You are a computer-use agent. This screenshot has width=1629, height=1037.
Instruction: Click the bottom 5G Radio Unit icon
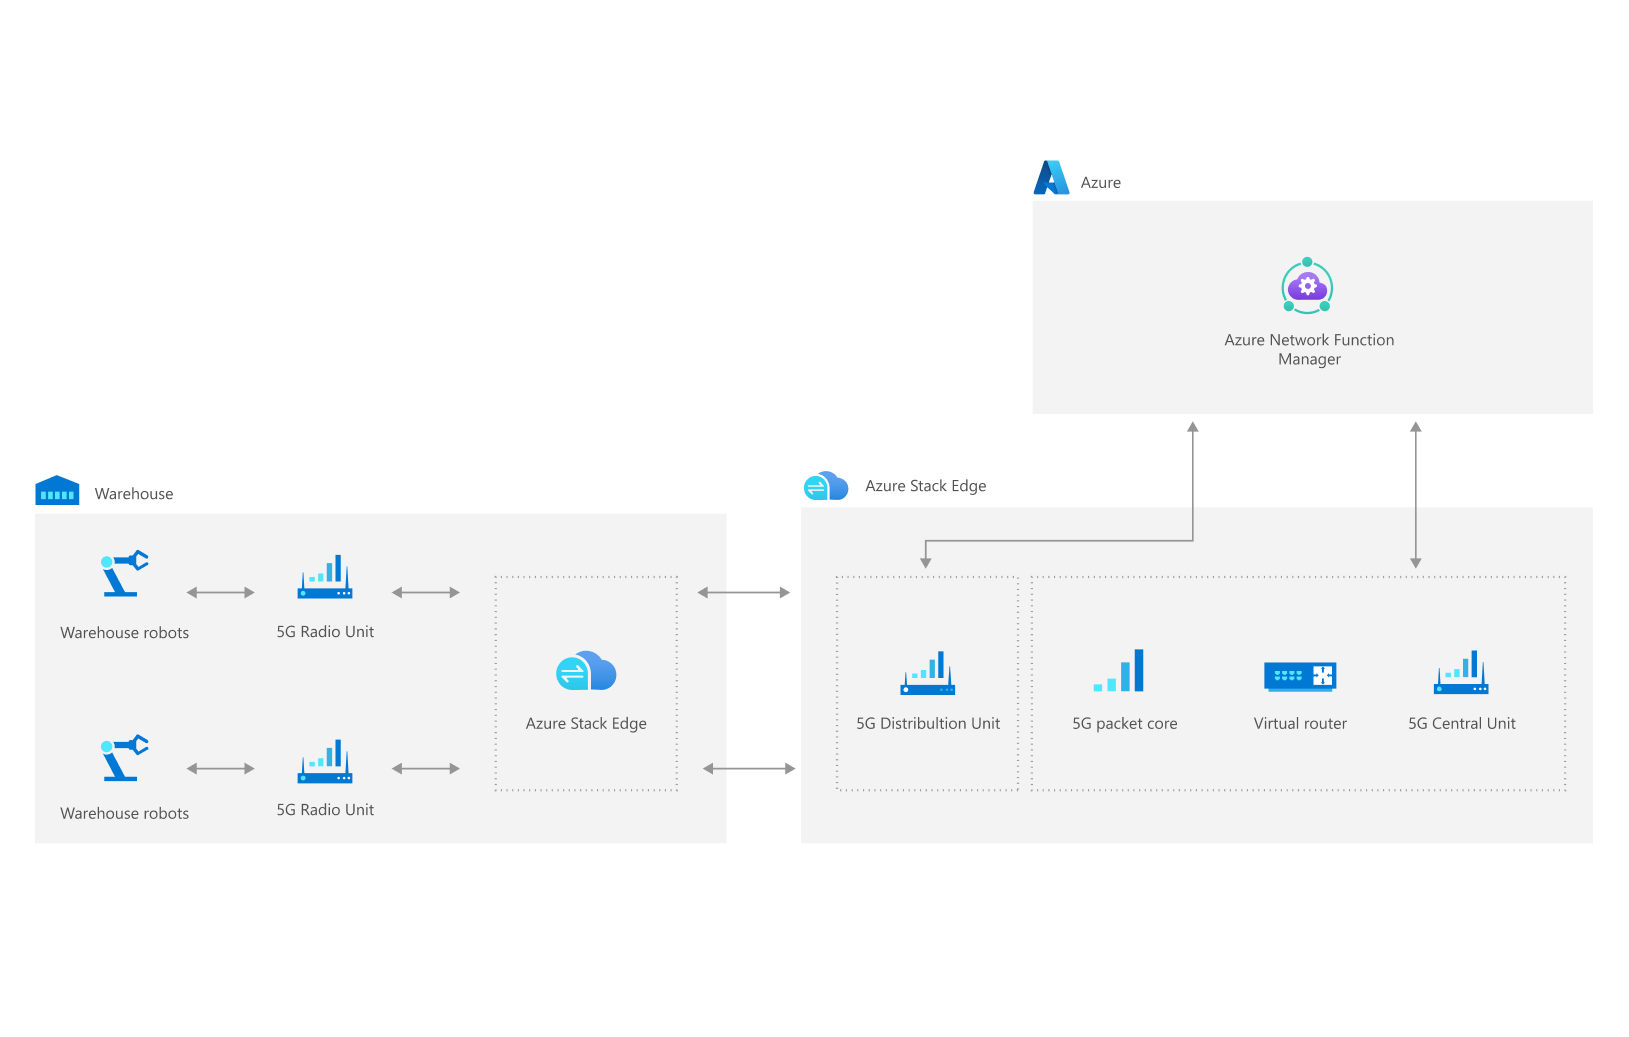(x=325, y=761)
